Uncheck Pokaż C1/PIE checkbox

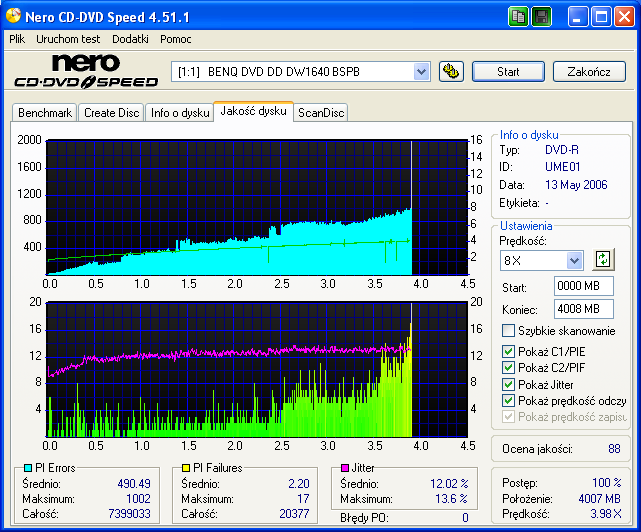click(508, 351)
